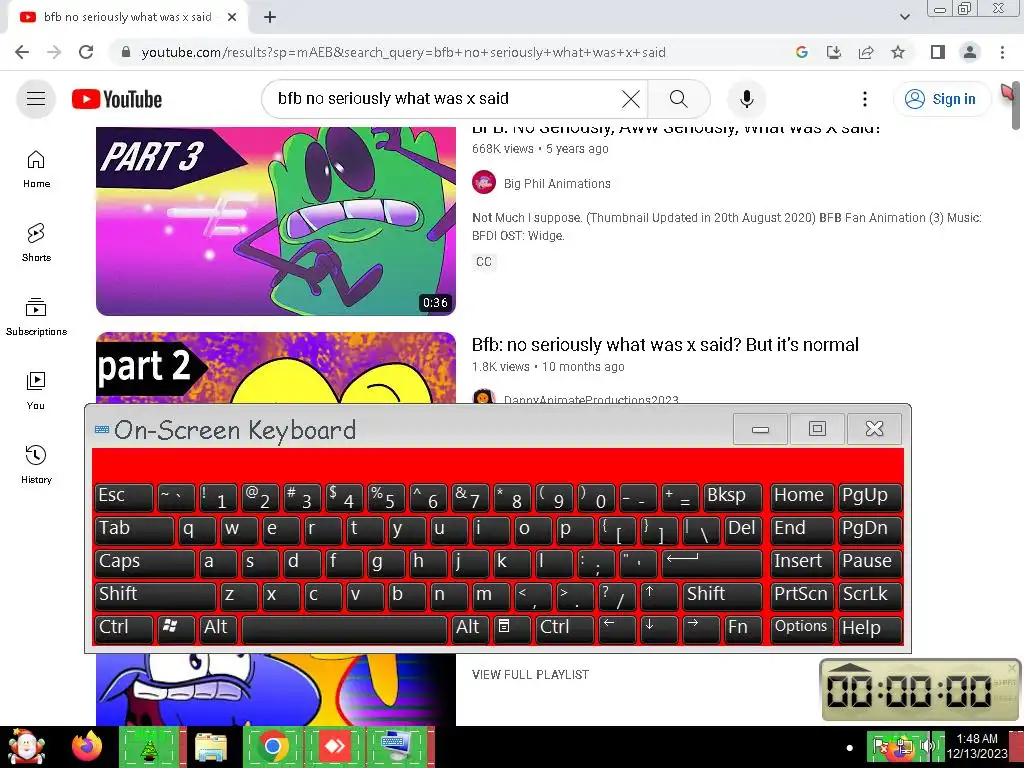Open Subscriptions in sidebar
1024x768 pixels.
point(36,317)
